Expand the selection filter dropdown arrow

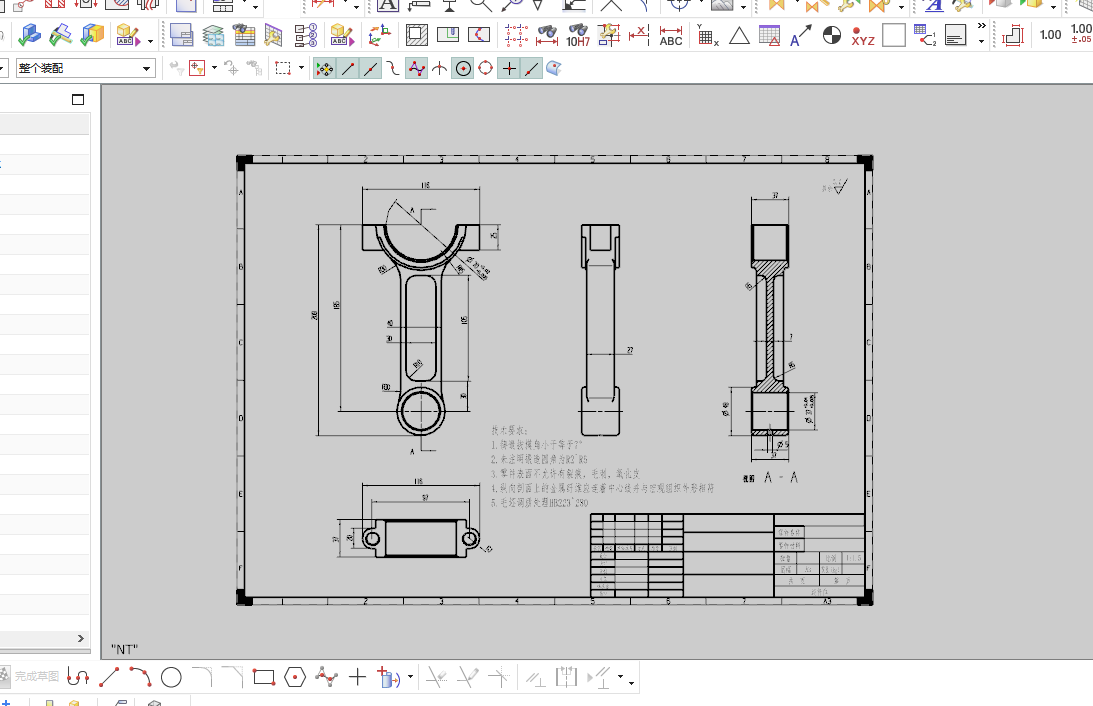click(214, 68)
